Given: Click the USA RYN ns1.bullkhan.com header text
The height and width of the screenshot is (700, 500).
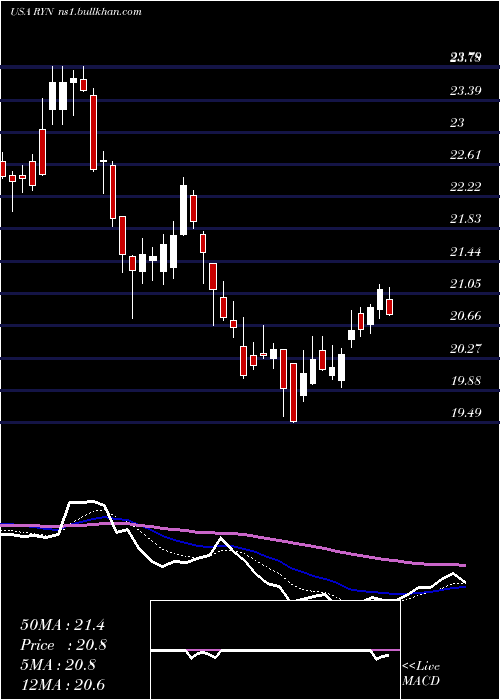Looking at the screenshot, I should point(75,12).
